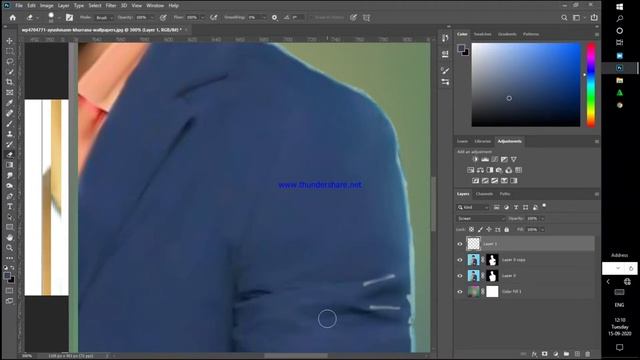Toggle lock image pixels brush icon
640x360 pixels.
[480, 229]
